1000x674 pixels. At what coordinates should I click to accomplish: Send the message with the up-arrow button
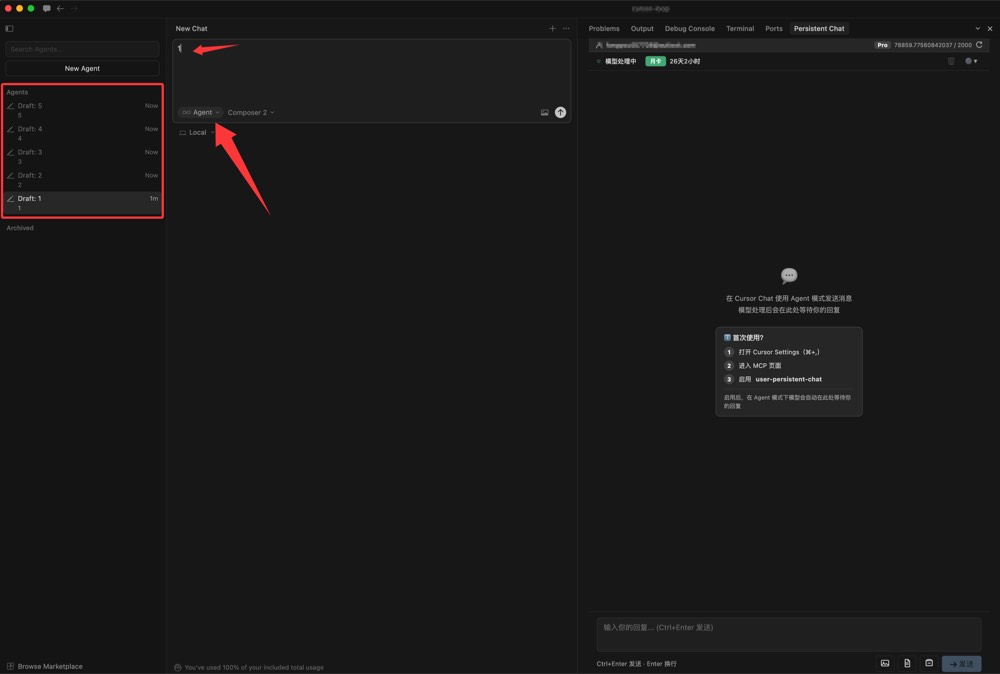(560, 113)
